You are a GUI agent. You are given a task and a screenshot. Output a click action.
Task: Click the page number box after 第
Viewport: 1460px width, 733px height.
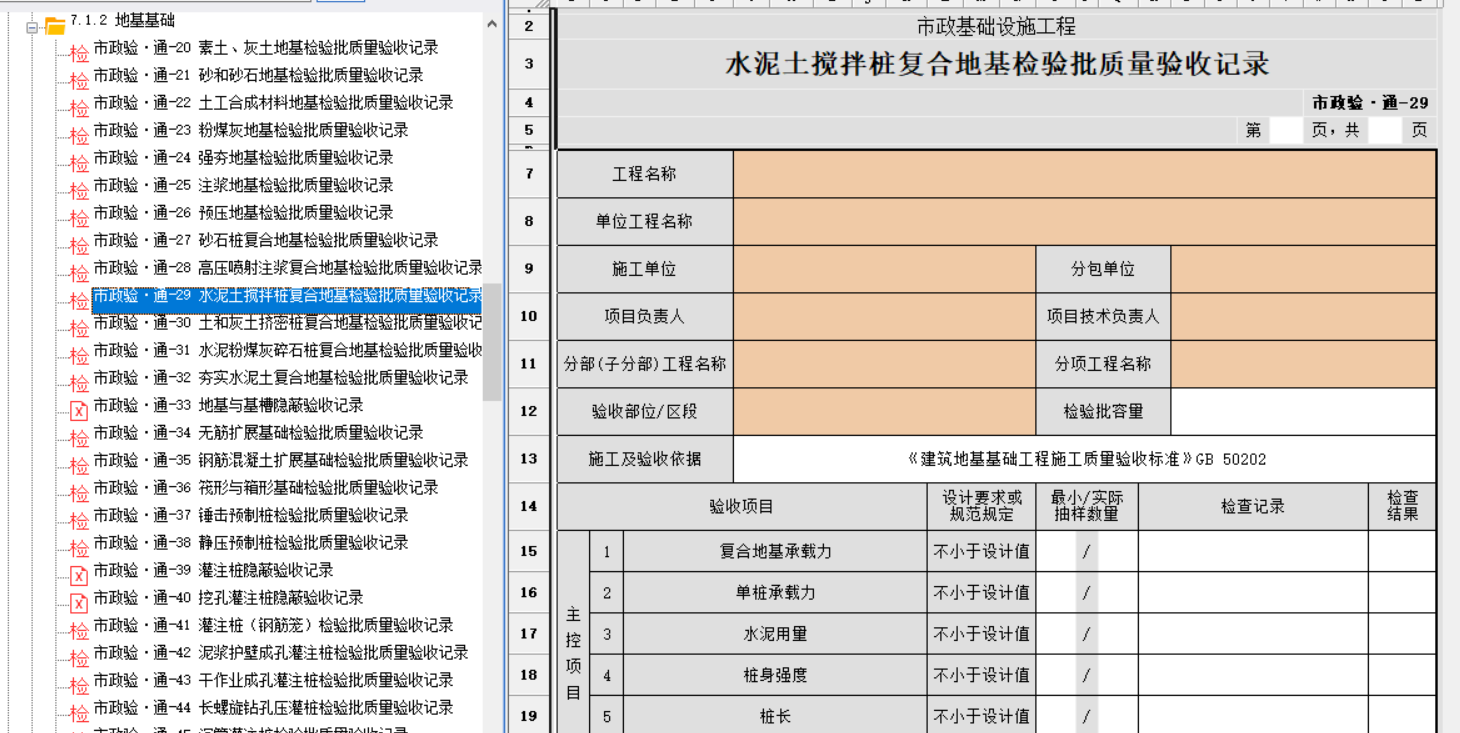click(1285, 130)
